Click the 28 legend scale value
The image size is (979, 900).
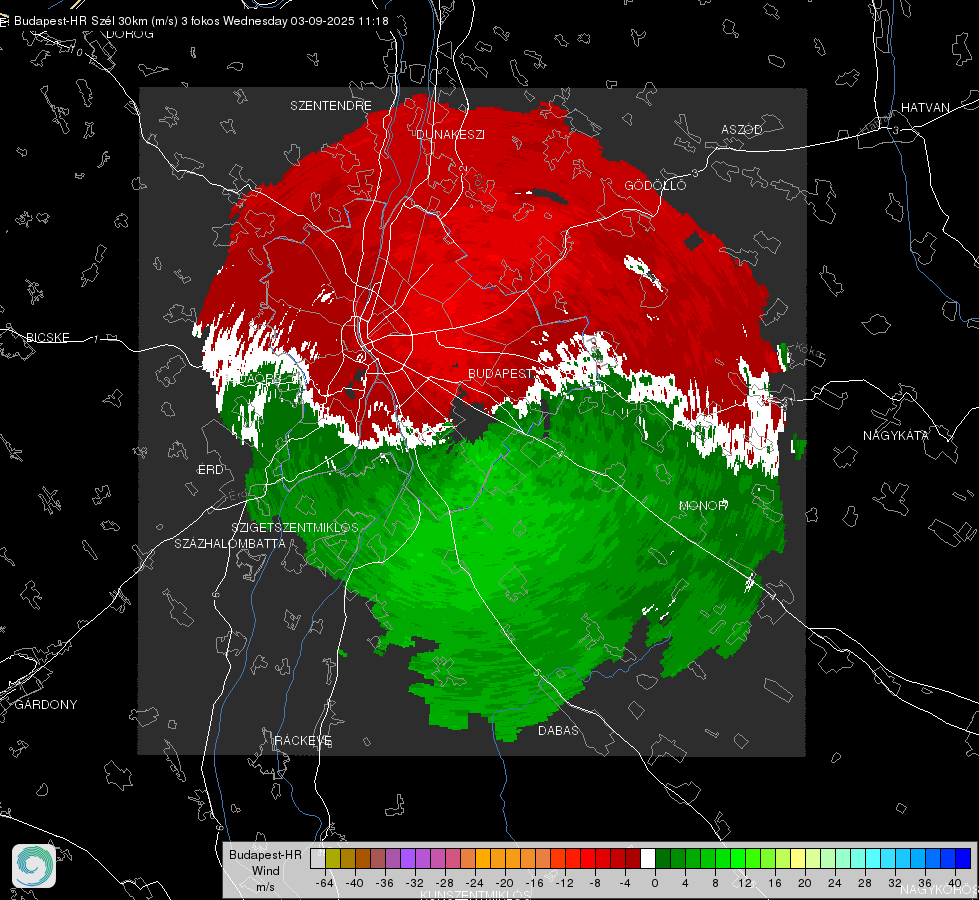(865, 883)
